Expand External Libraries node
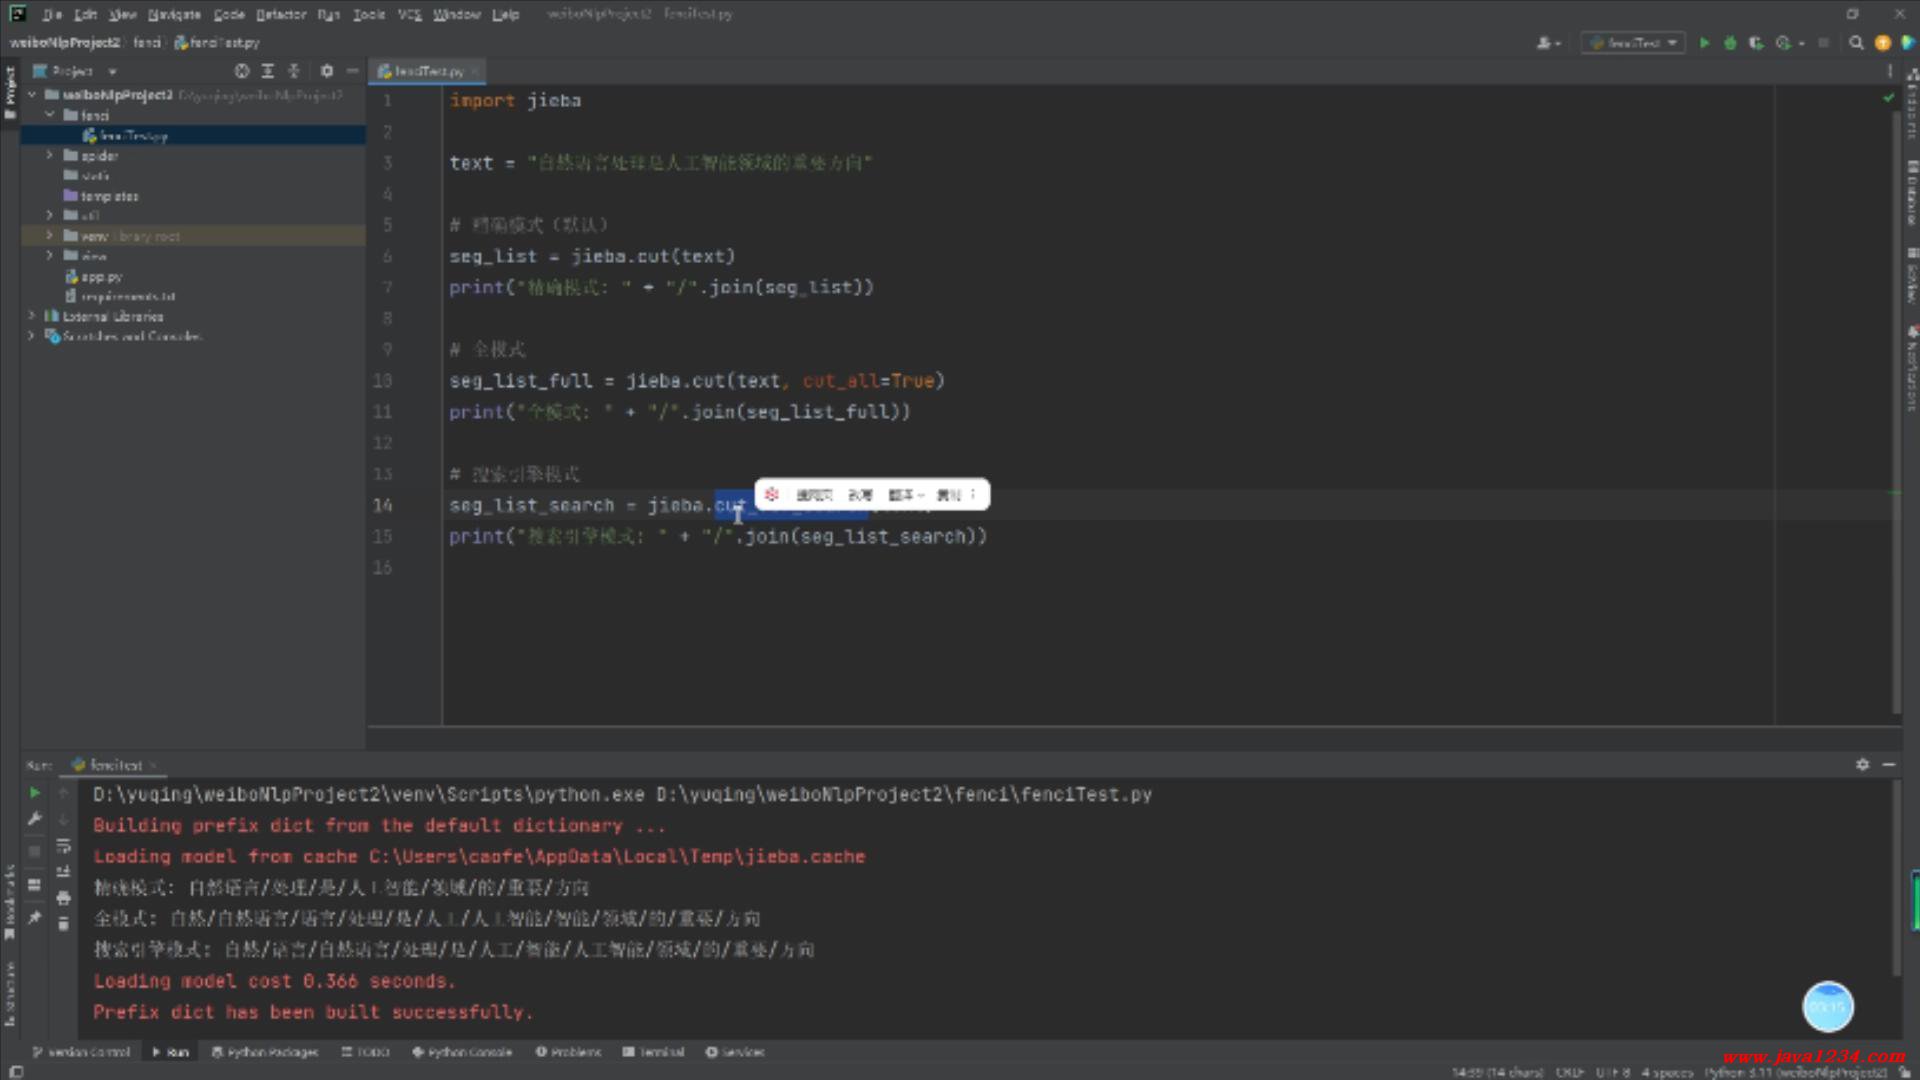This screenshot has height=1080, width=1920. 31,316
